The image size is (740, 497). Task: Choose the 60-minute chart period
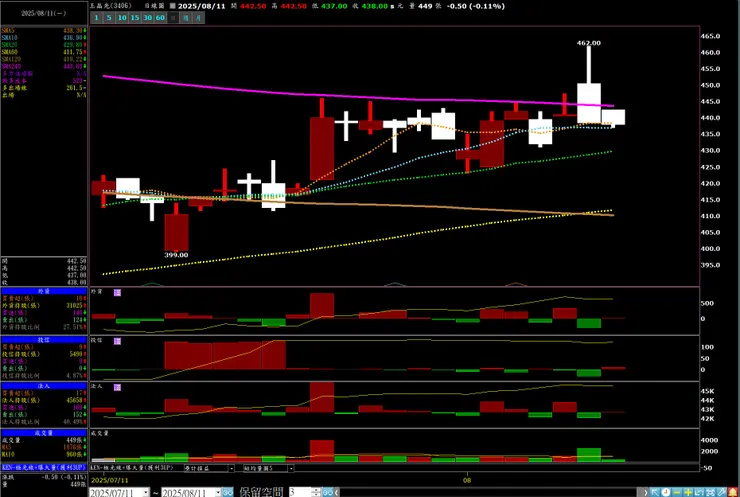(160, 17)
